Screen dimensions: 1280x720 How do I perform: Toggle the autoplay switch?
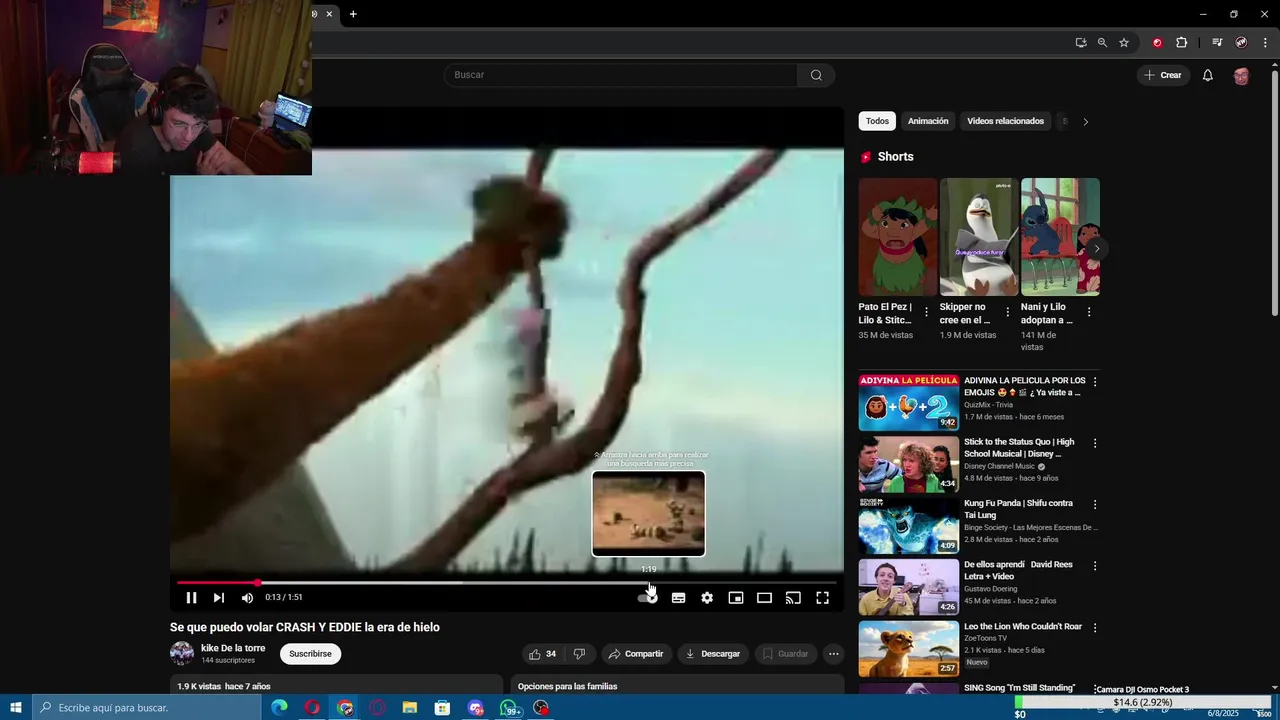pyautogui.click(x=648, y=598)
